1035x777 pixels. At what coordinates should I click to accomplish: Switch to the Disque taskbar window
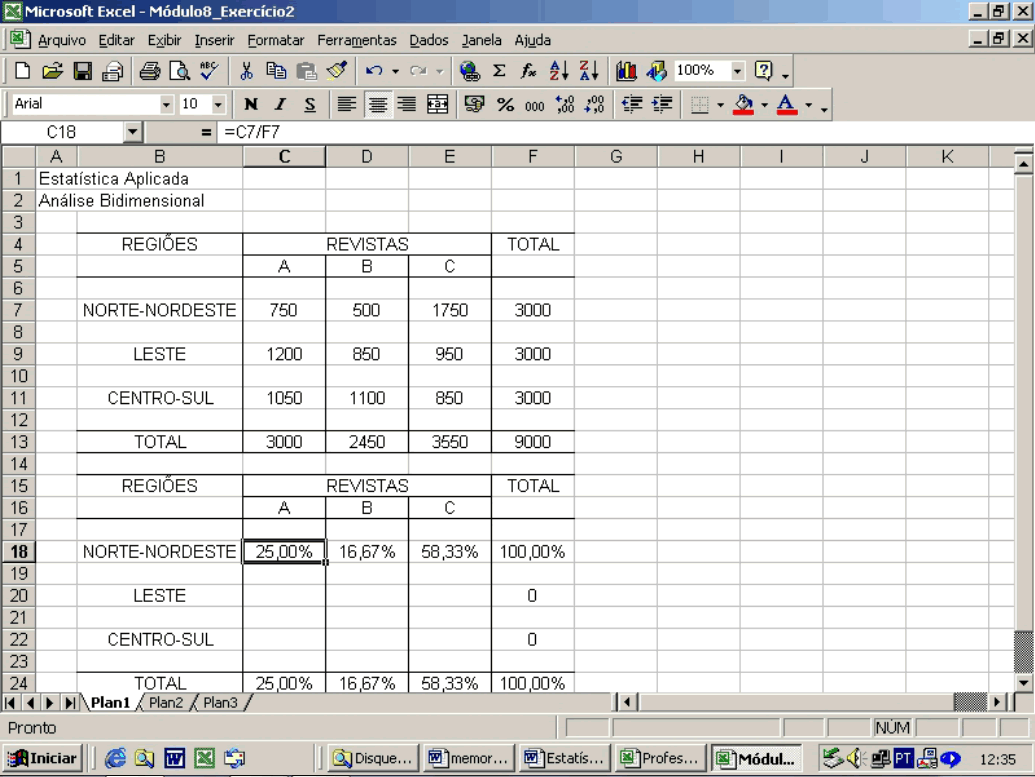point(373,759)
